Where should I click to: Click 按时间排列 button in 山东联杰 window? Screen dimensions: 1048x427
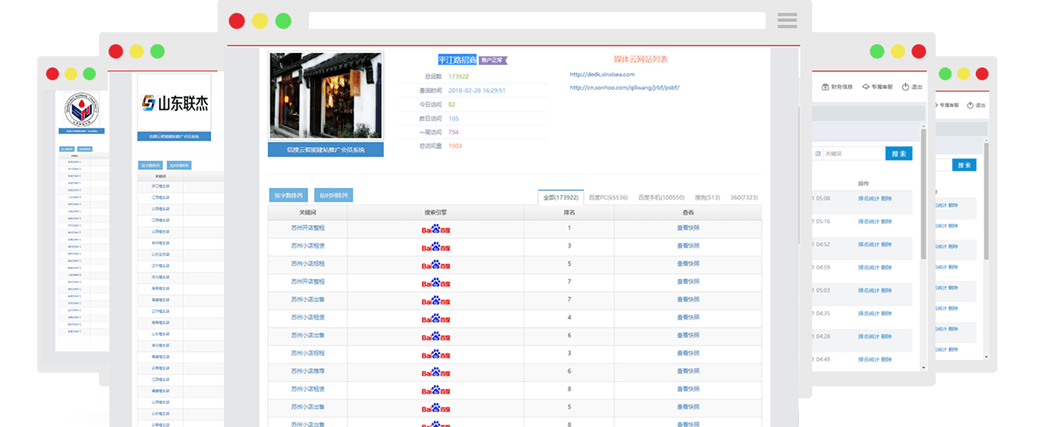178,165
